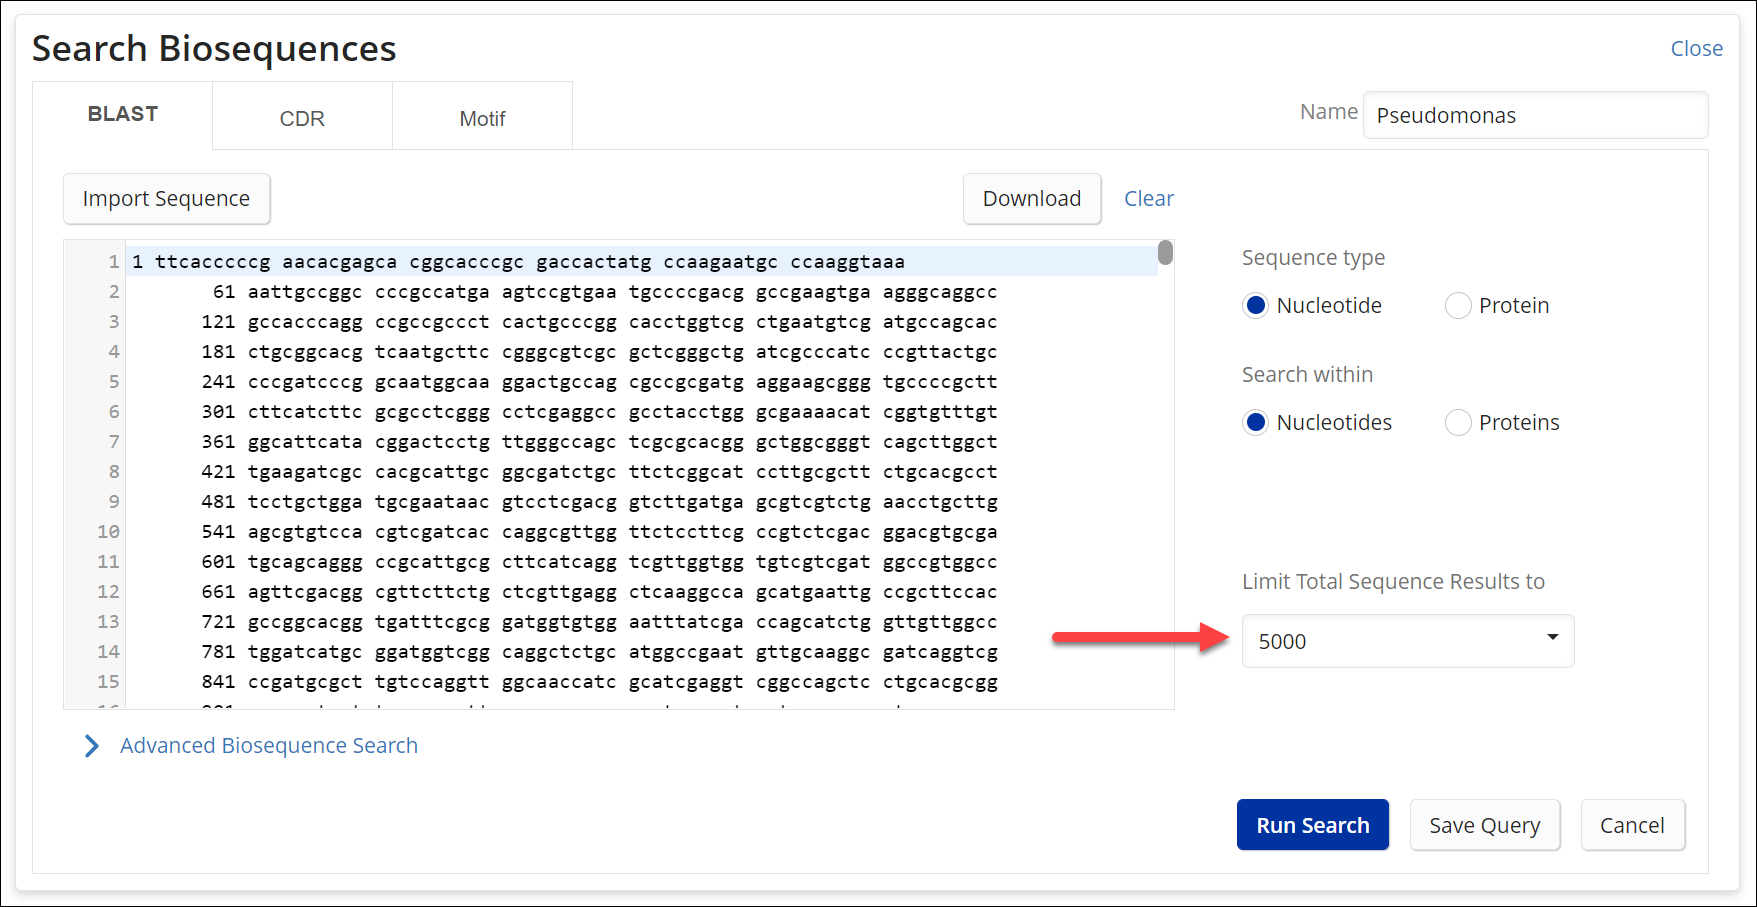Click sequence line starting with 601 tgcagcaggg

[x=641, y=562]
